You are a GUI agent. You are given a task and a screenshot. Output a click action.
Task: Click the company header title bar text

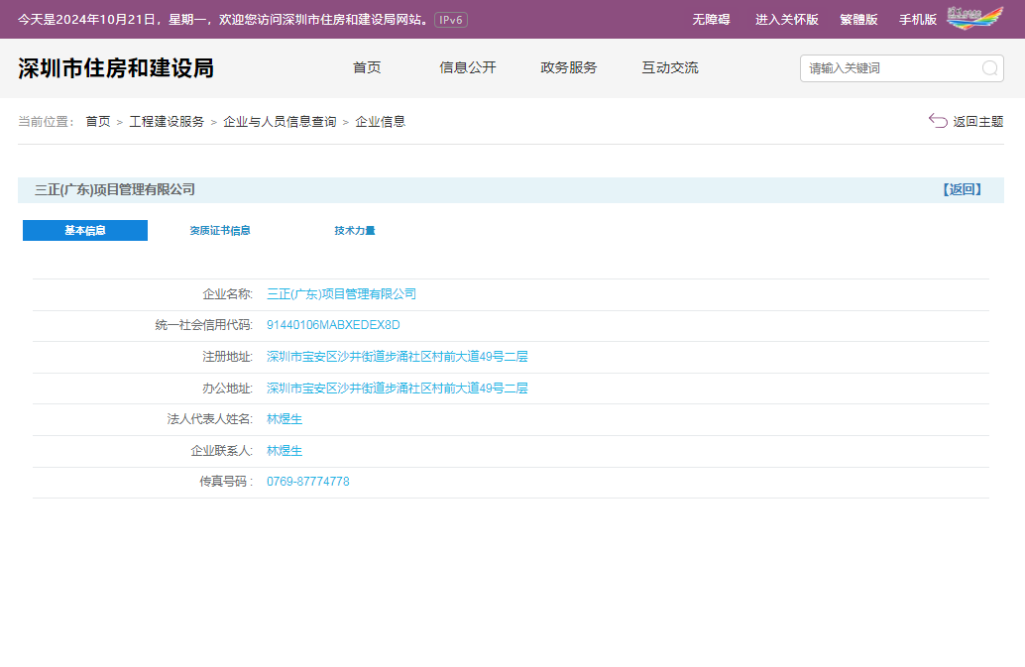(115, 190)
